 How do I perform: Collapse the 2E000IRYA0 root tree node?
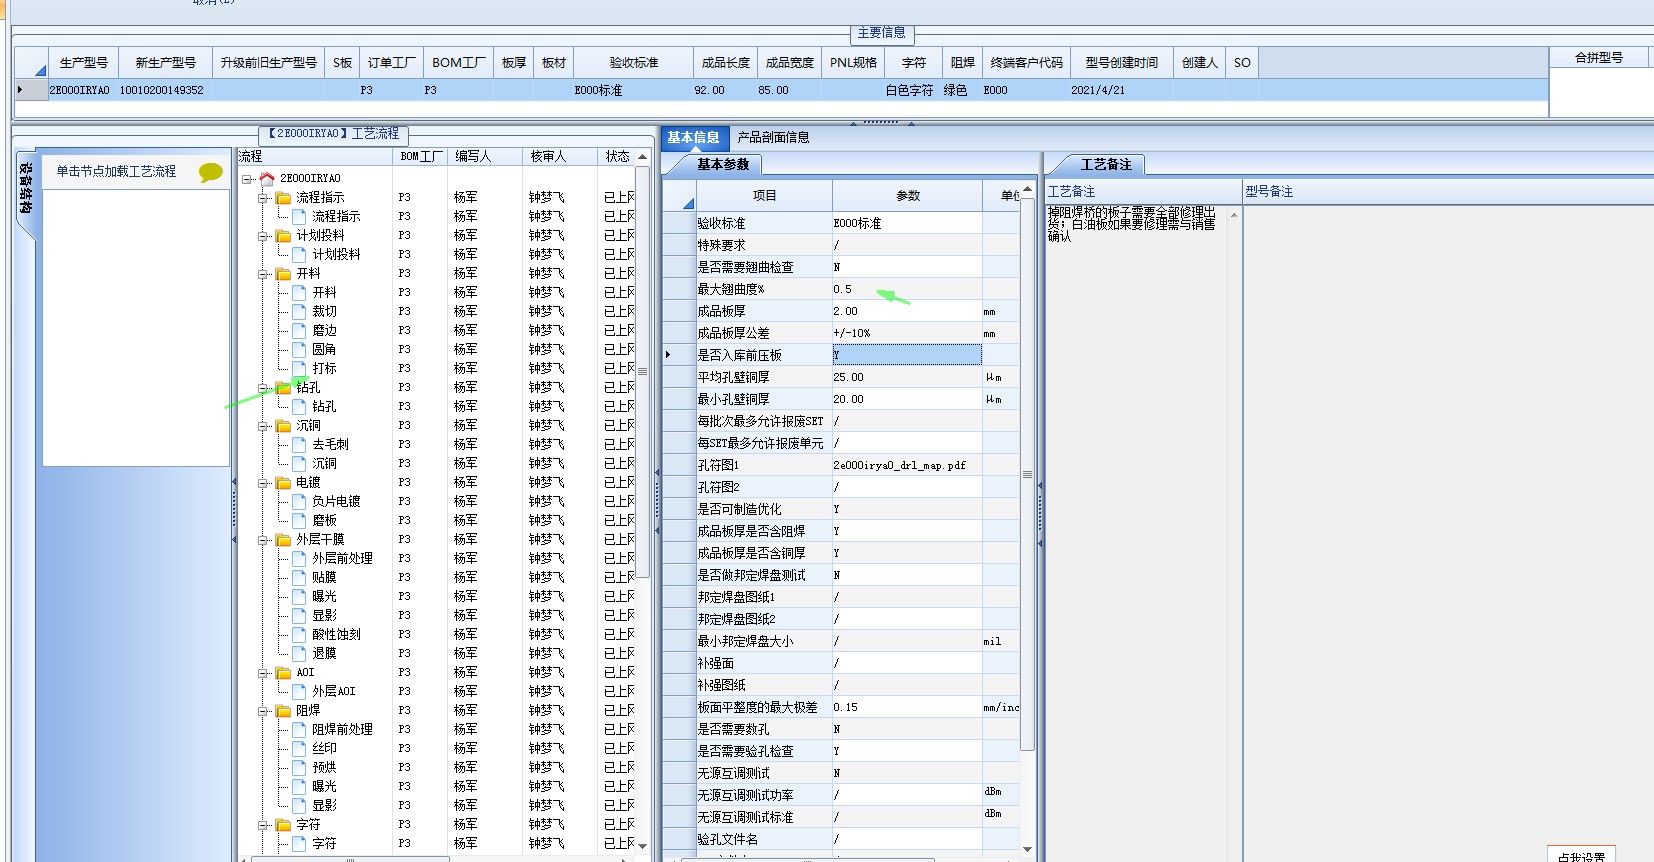(246, 179)
